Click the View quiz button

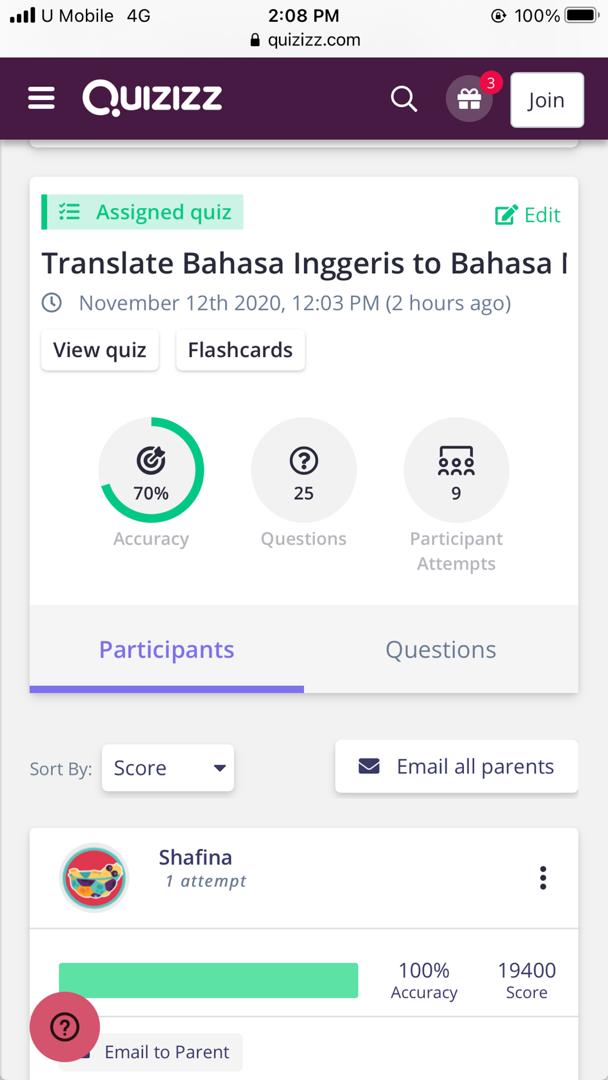pos(100,350)
